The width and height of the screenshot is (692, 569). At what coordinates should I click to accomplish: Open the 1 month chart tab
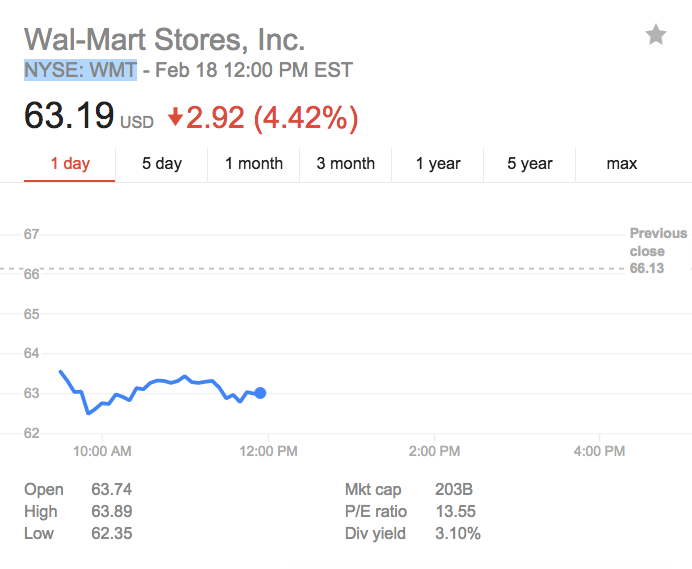point(254,164)
